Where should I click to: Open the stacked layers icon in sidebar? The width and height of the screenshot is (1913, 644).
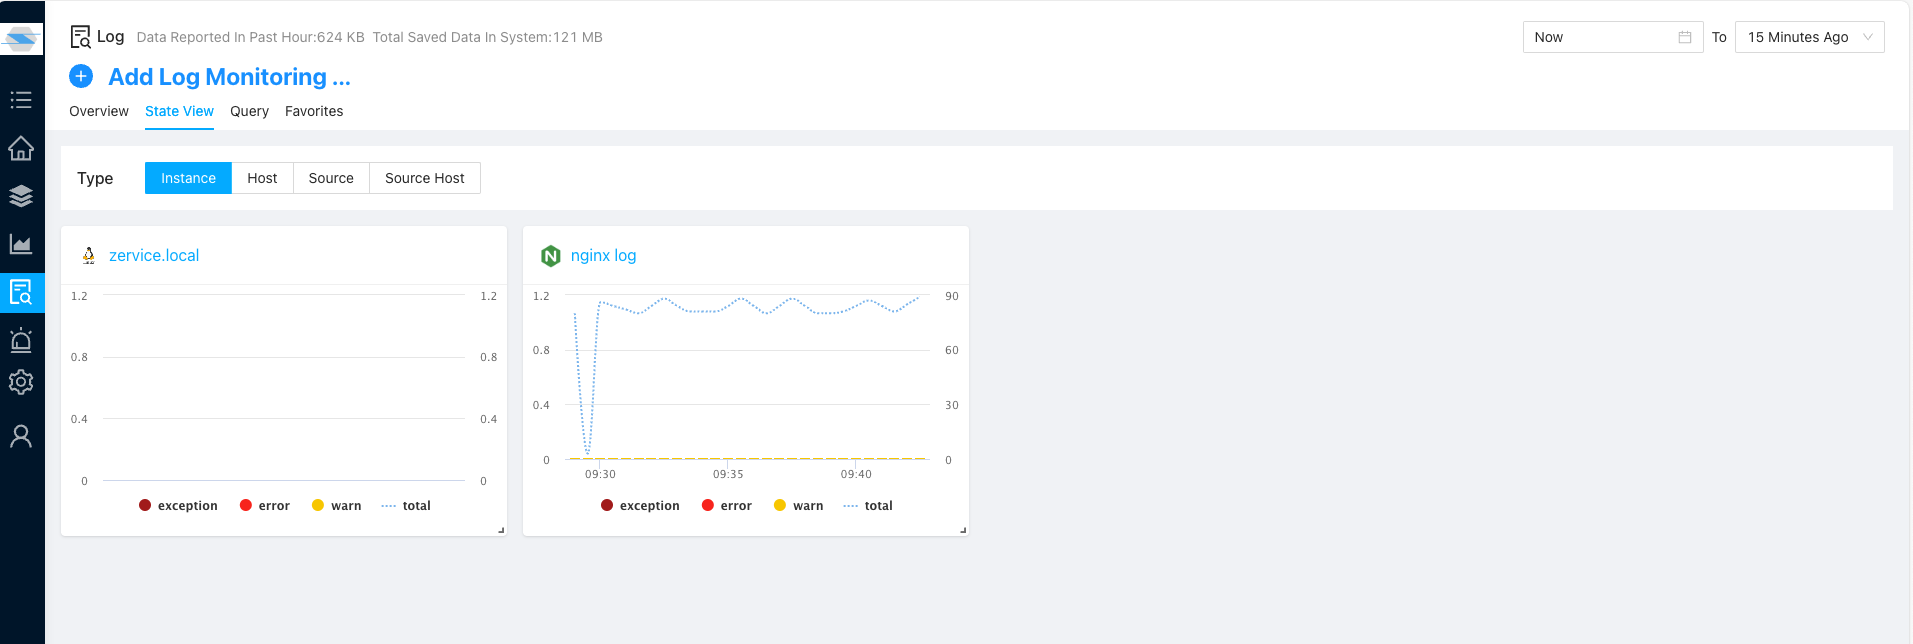click(x=21, y=196)
